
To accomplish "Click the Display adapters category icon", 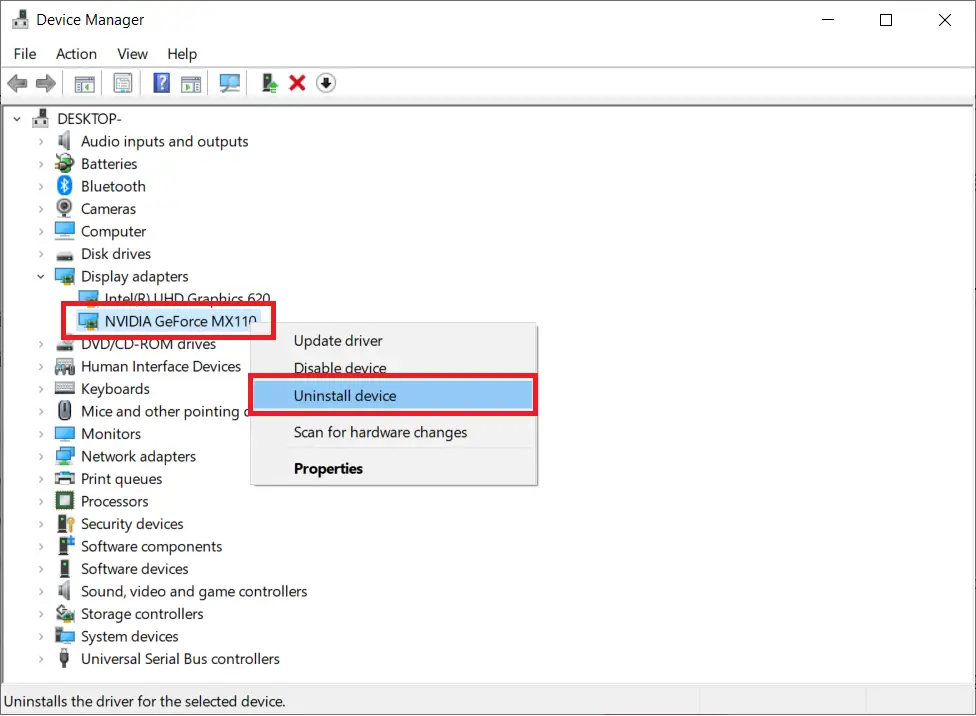I will coord(65,276).
